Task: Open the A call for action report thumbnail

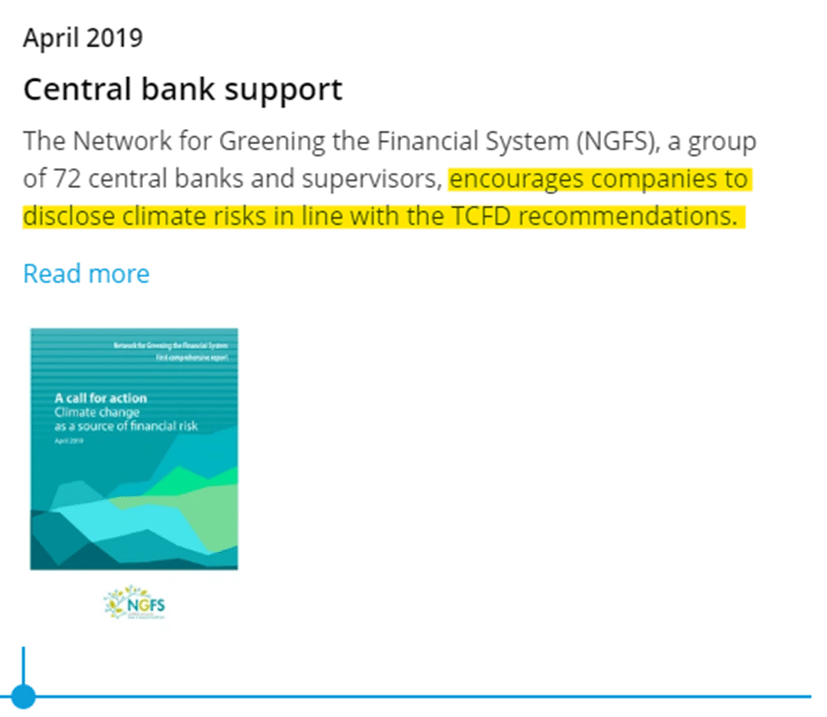Action: click(x=134, y=449)
